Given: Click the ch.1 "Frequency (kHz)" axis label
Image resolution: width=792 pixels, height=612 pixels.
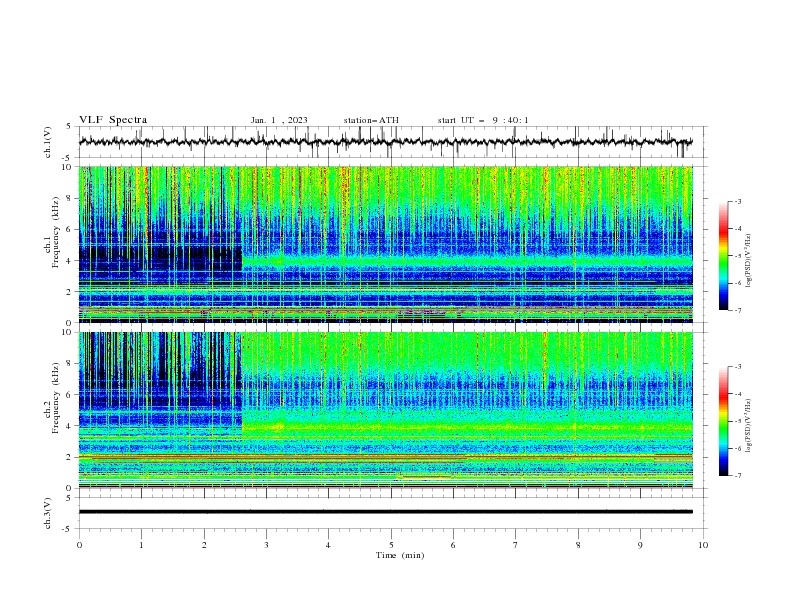Looking at the screenshot, I should pos(56,232).
